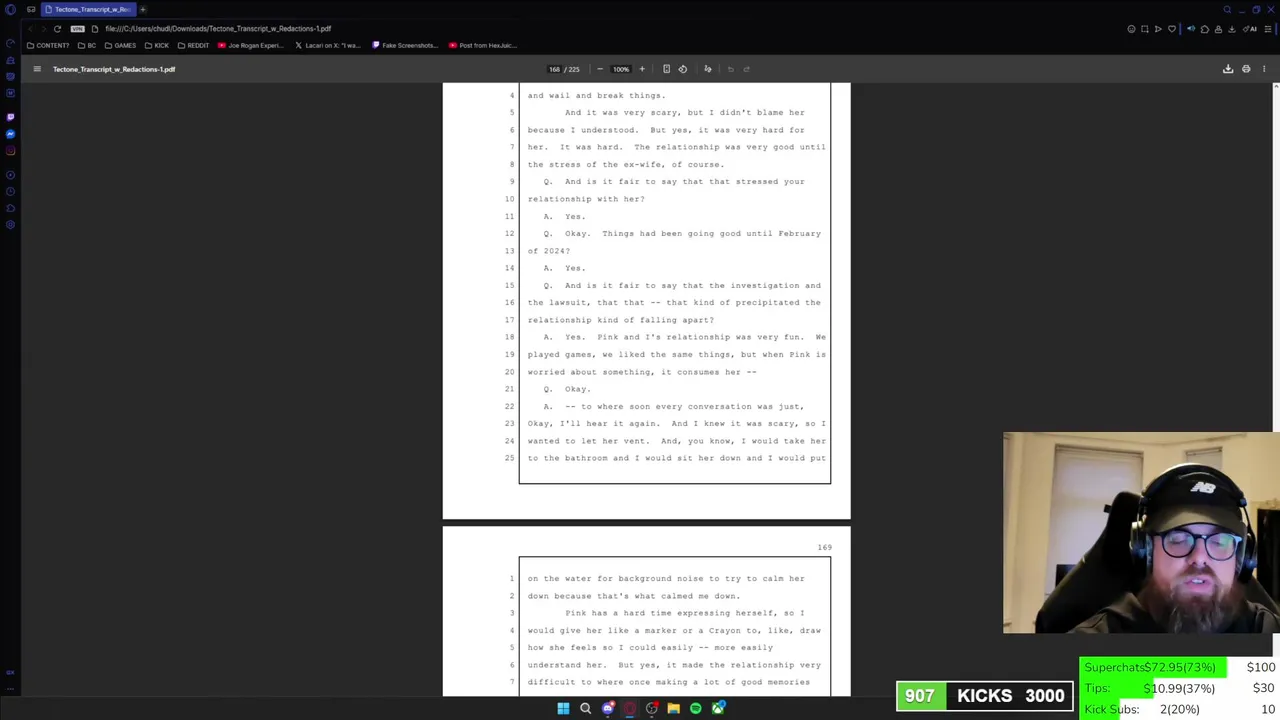
Task: Select the PDF draw annotation tool
Action: (x=708, y=69)
